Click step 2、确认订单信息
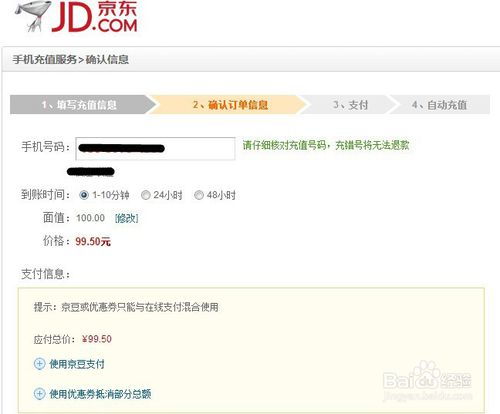 [x=230, y=105]
